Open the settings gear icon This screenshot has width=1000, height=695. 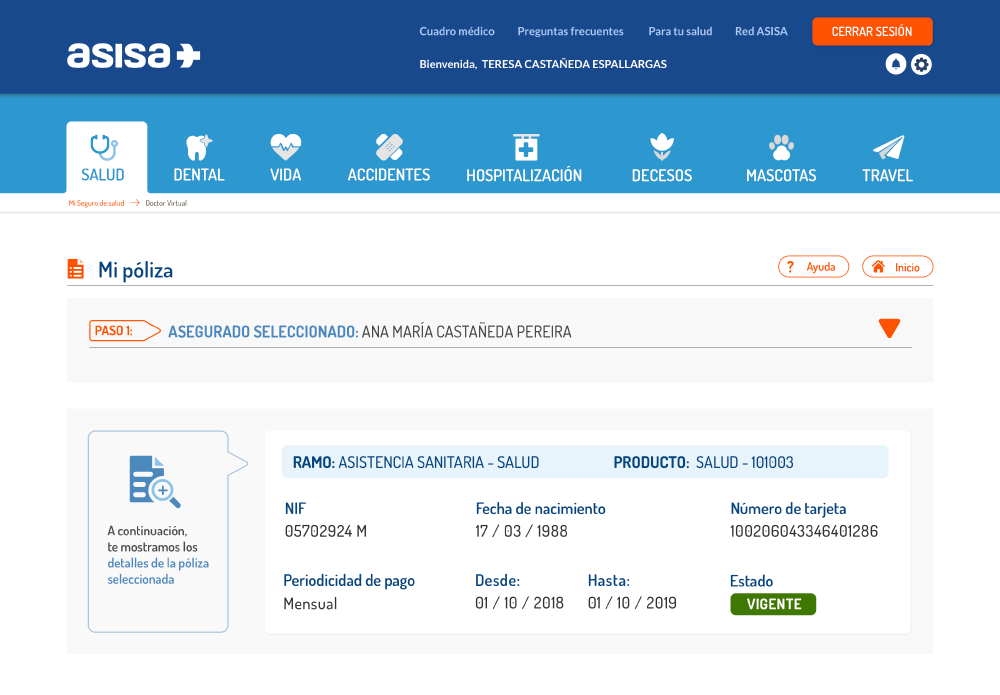(x=921, y=65)
